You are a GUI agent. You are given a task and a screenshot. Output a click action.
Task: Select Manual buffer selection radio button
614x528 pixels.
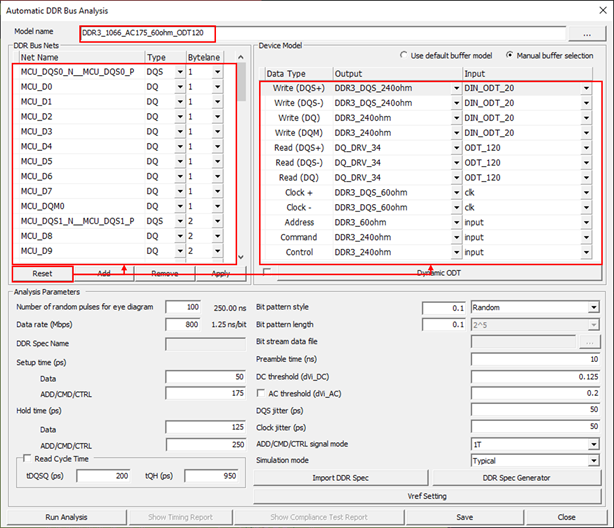click(x=511, y=54)
